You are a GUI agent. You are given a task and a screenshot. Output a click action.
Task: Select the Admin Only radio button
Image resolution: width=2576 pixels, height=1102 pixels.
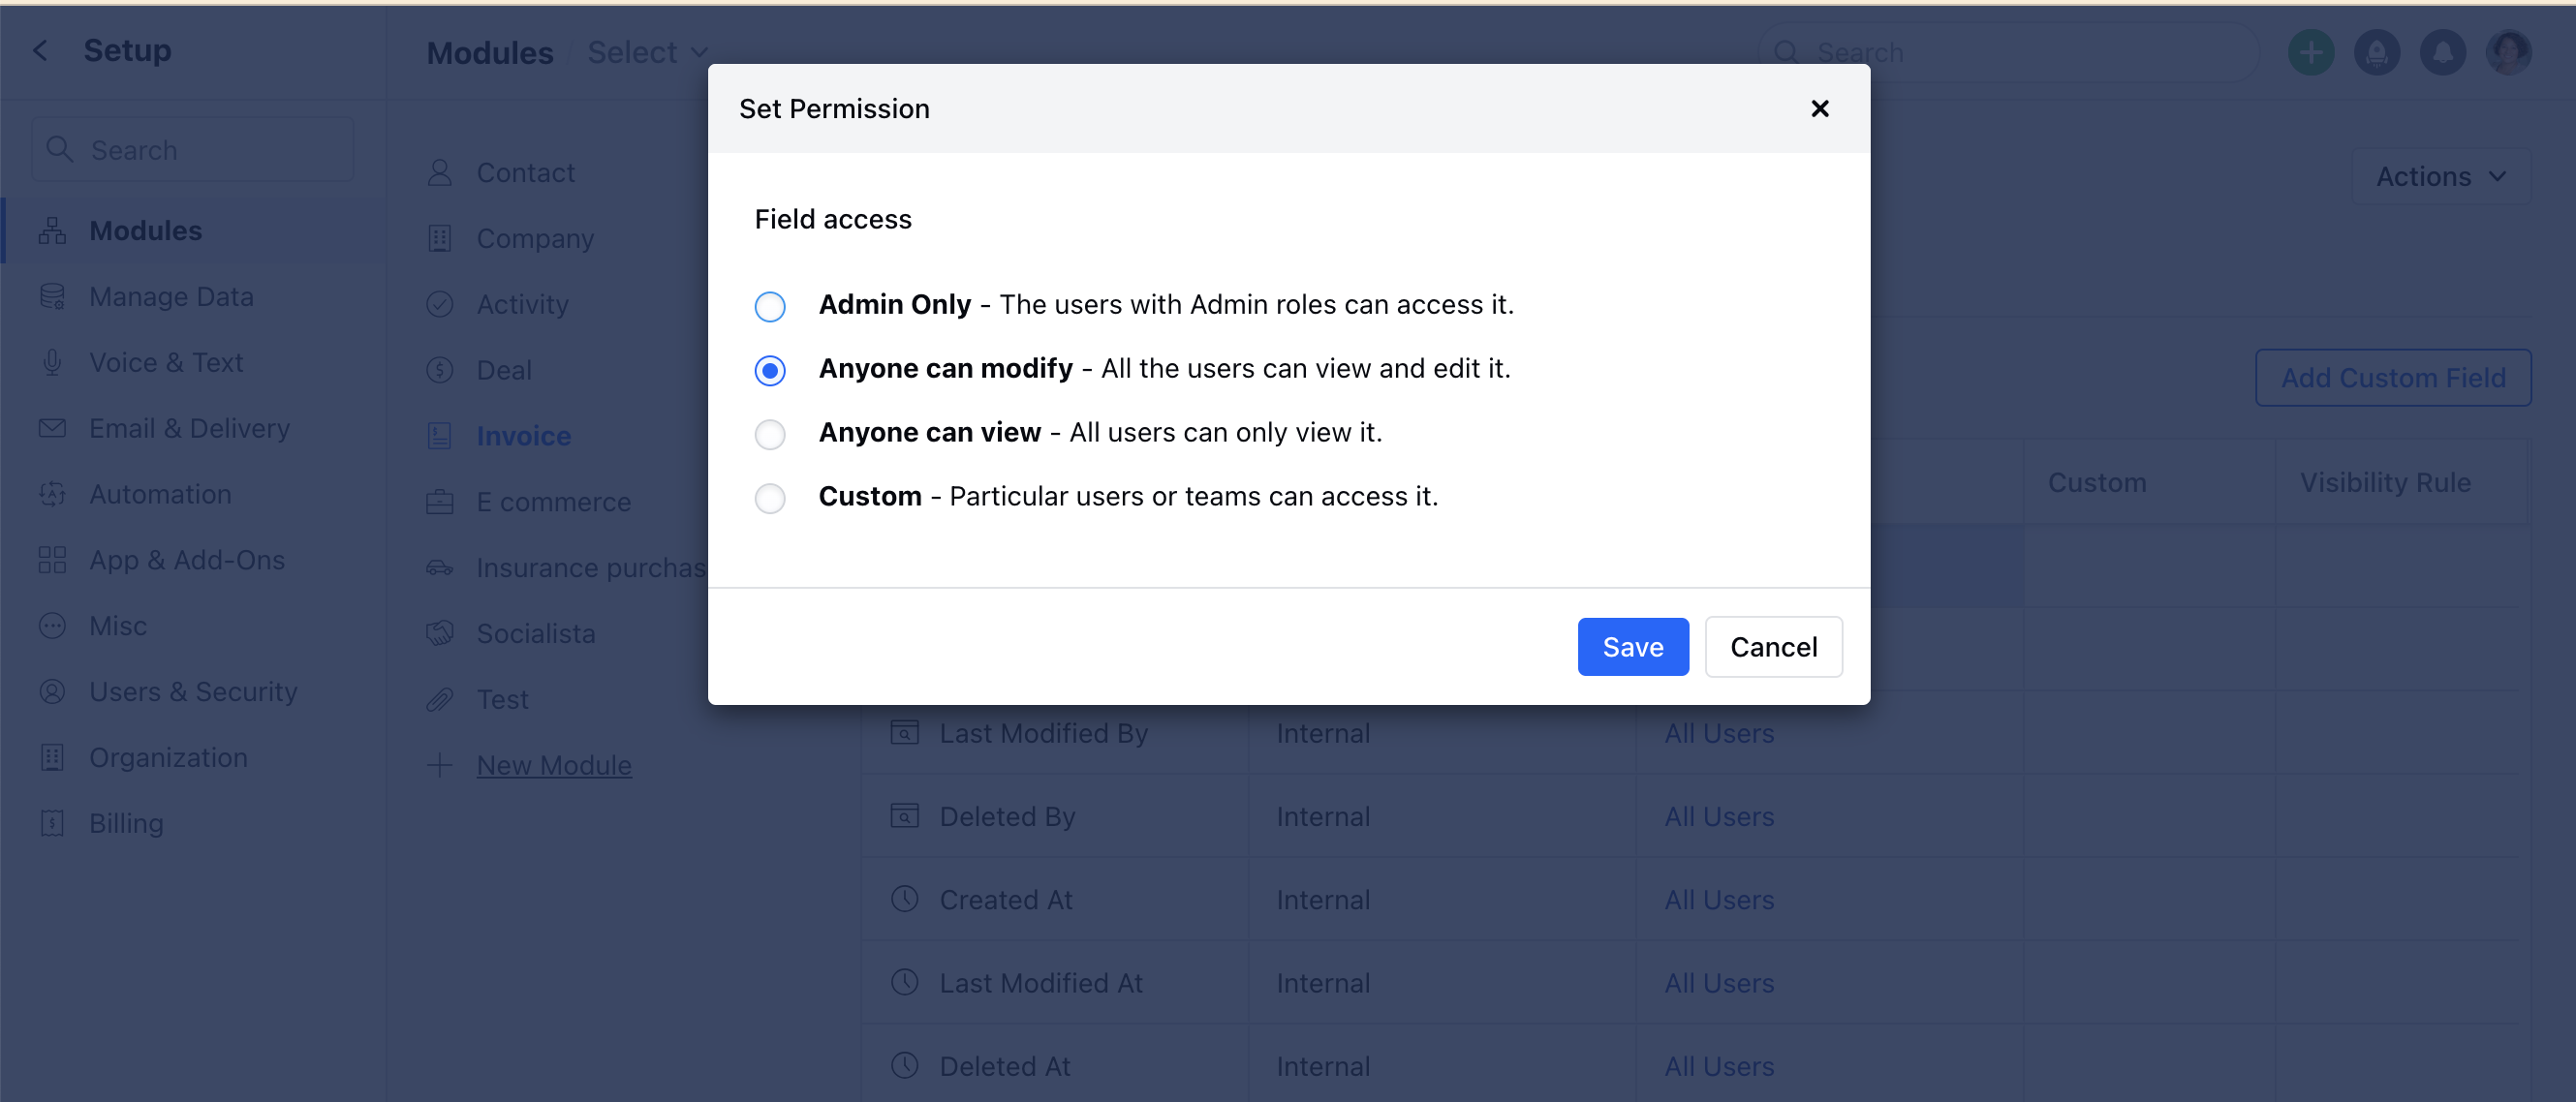coord(770,306)
